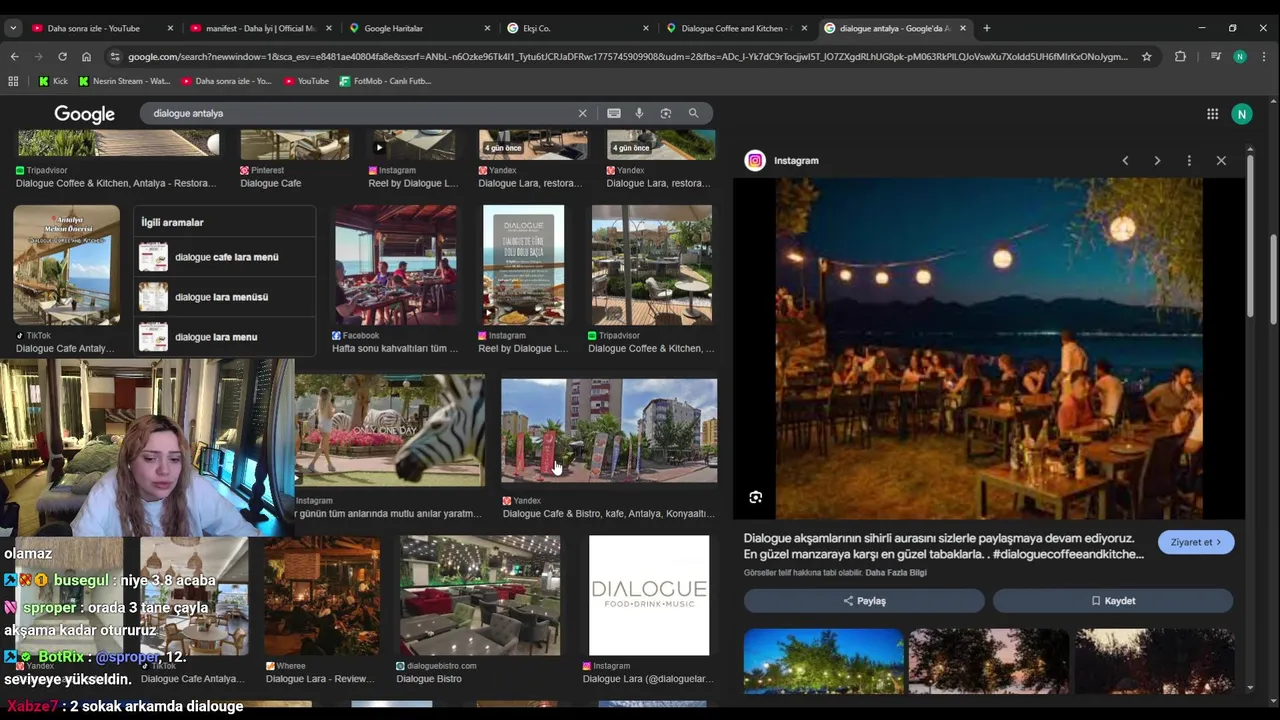Show previous image in preview panel

tap(1125, 160)
